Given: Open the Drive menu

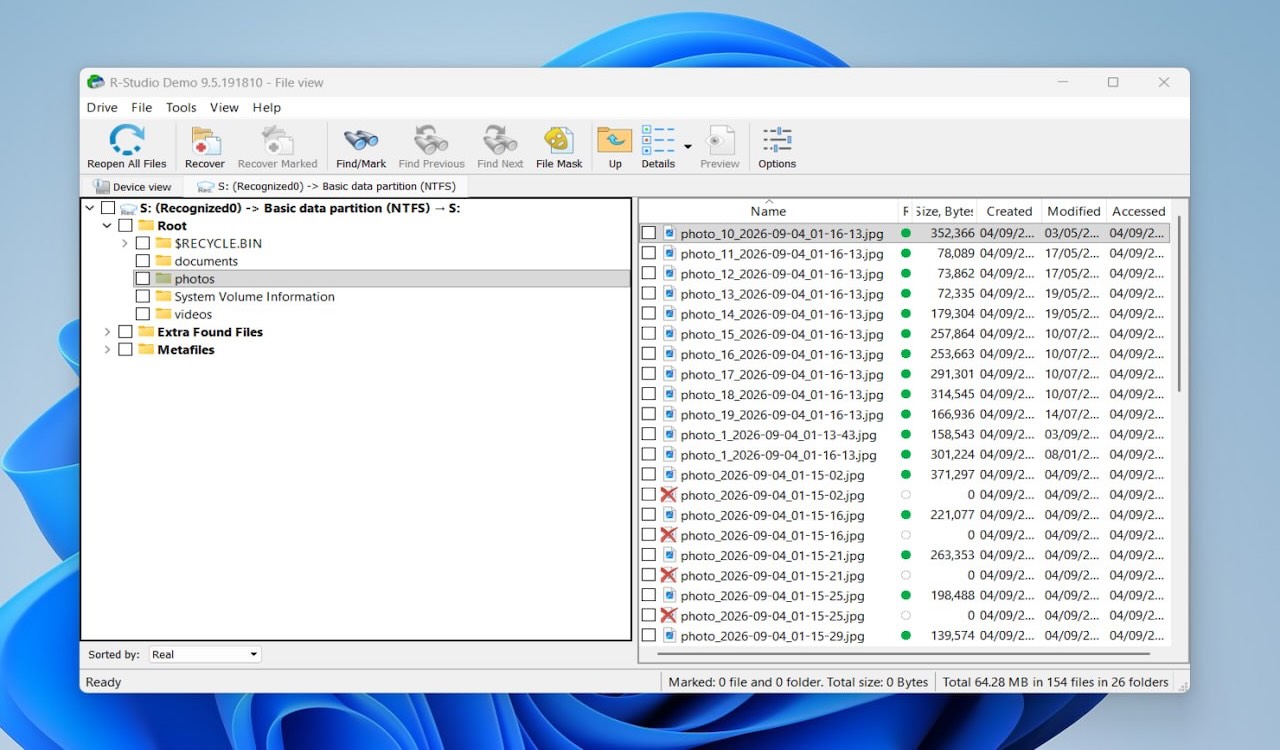Looking at the screenshot, I should 102,107.
